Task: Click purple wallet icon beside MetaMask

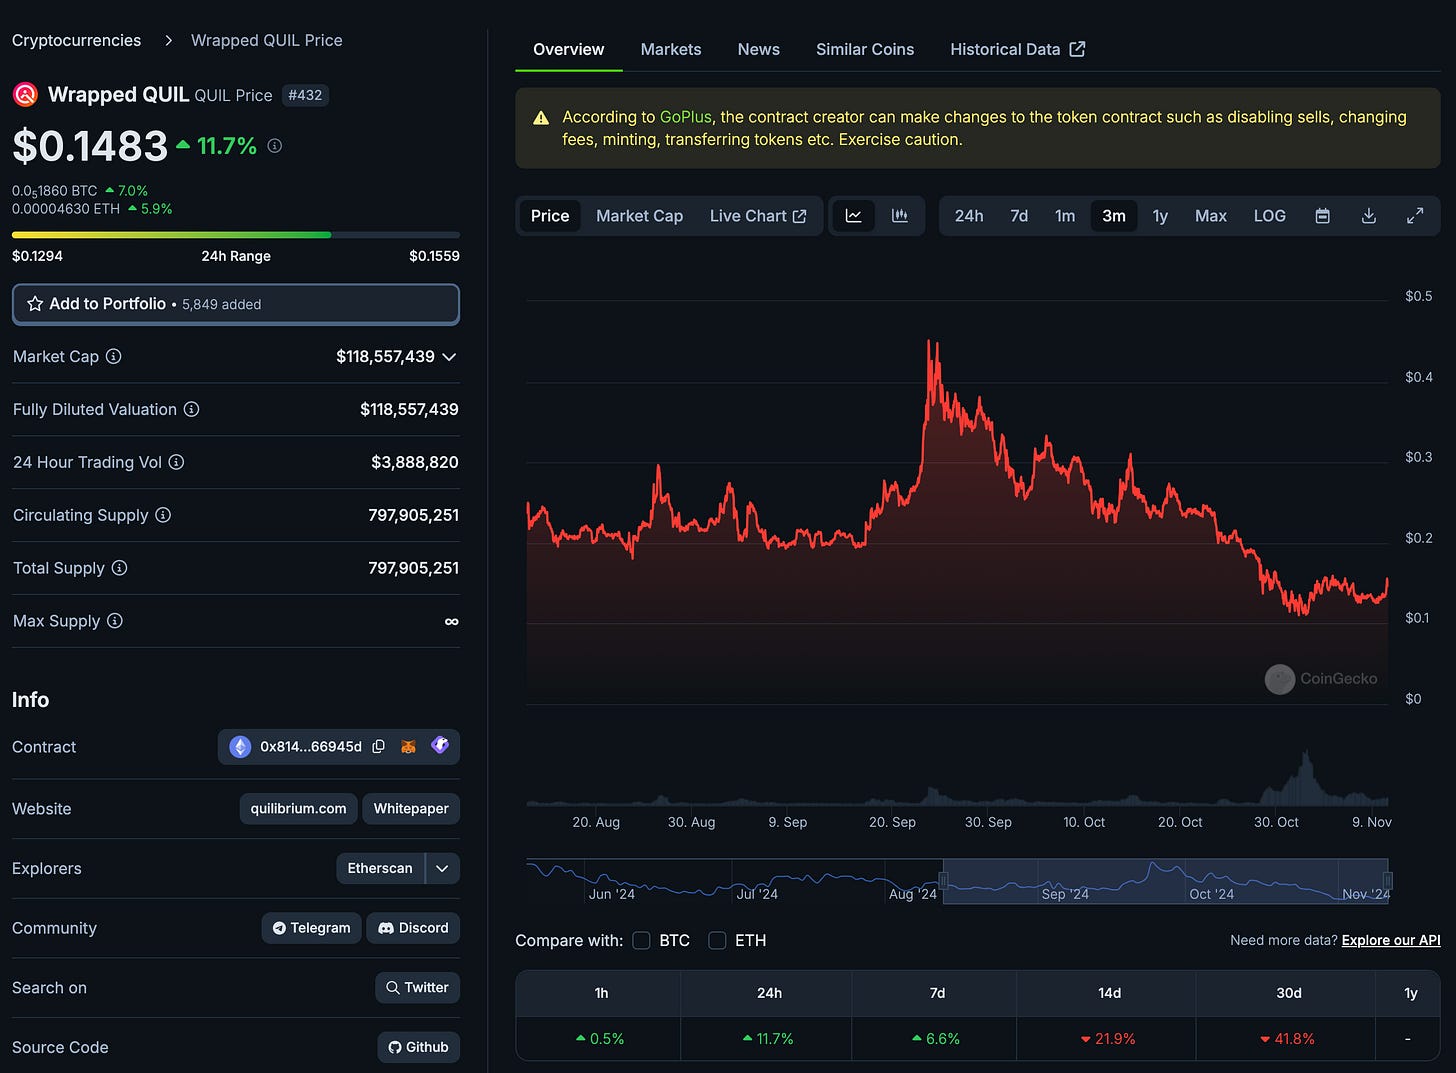Action: point(440,745)
